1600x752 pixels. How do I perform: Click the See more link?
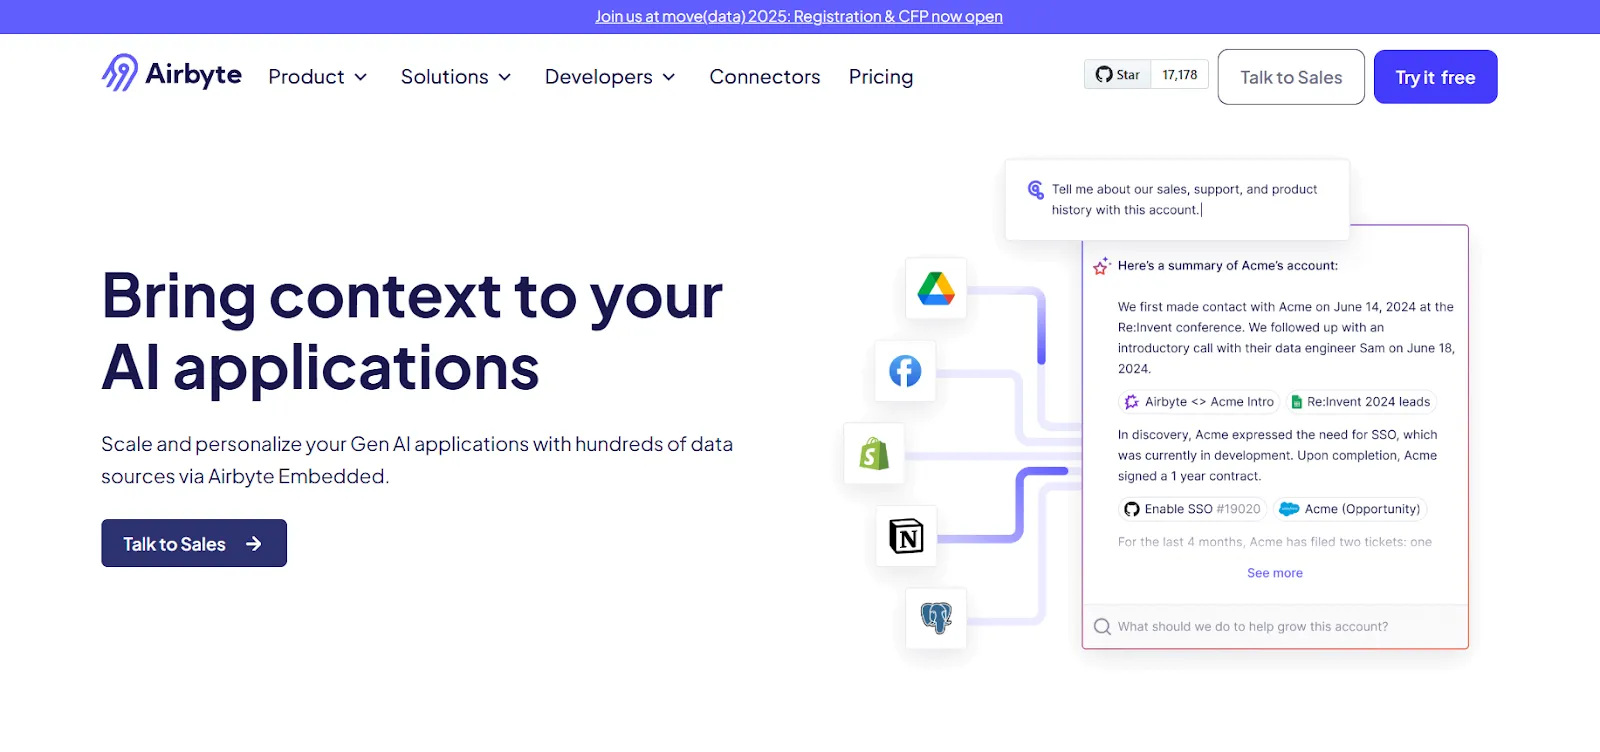pyautogui.click(x=1275, y=573)
